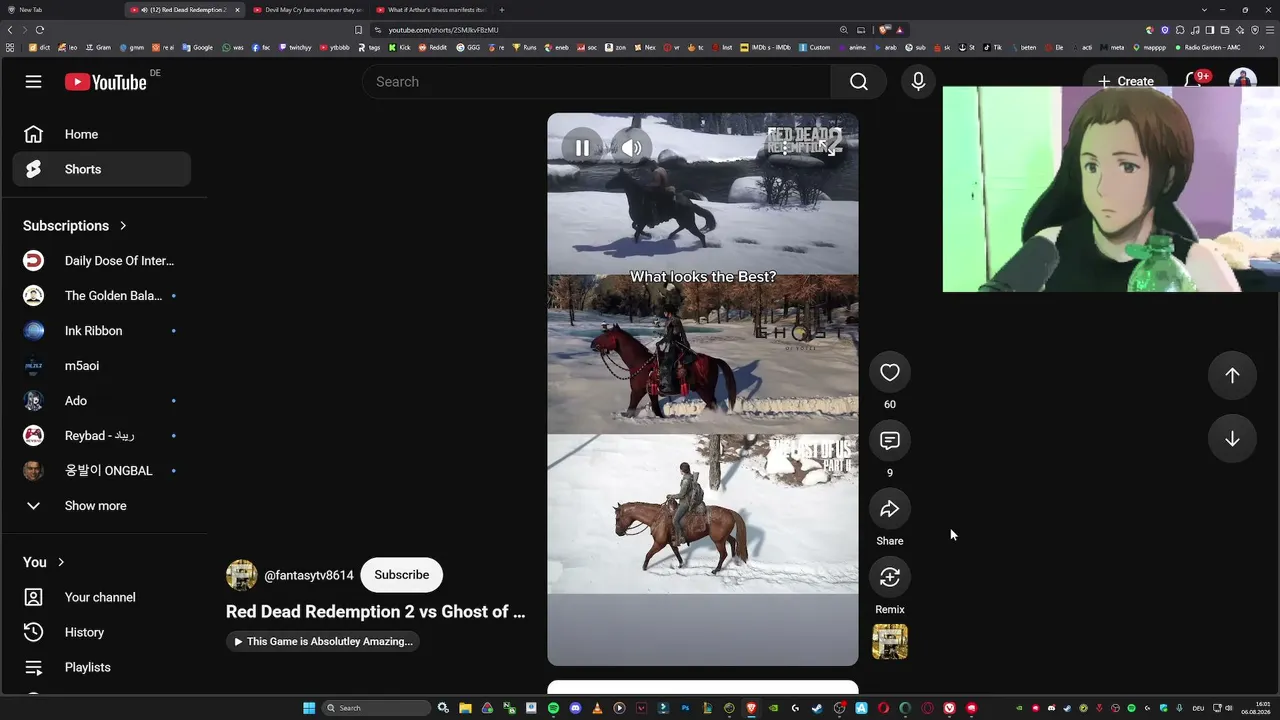Image resolution: width=1280 pixels, height=720 pixels.
Task: Open Spotify from the taskbar
Action: point(553,708)
